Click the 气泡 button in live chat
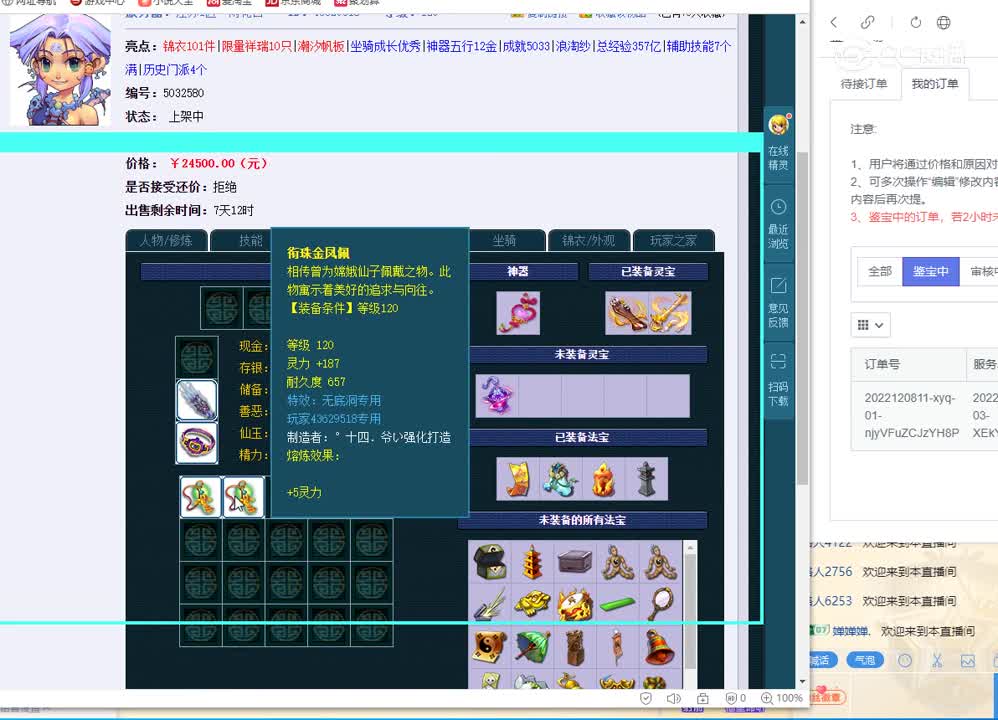Viewport: 998px width, 720px height. point(865,660)
